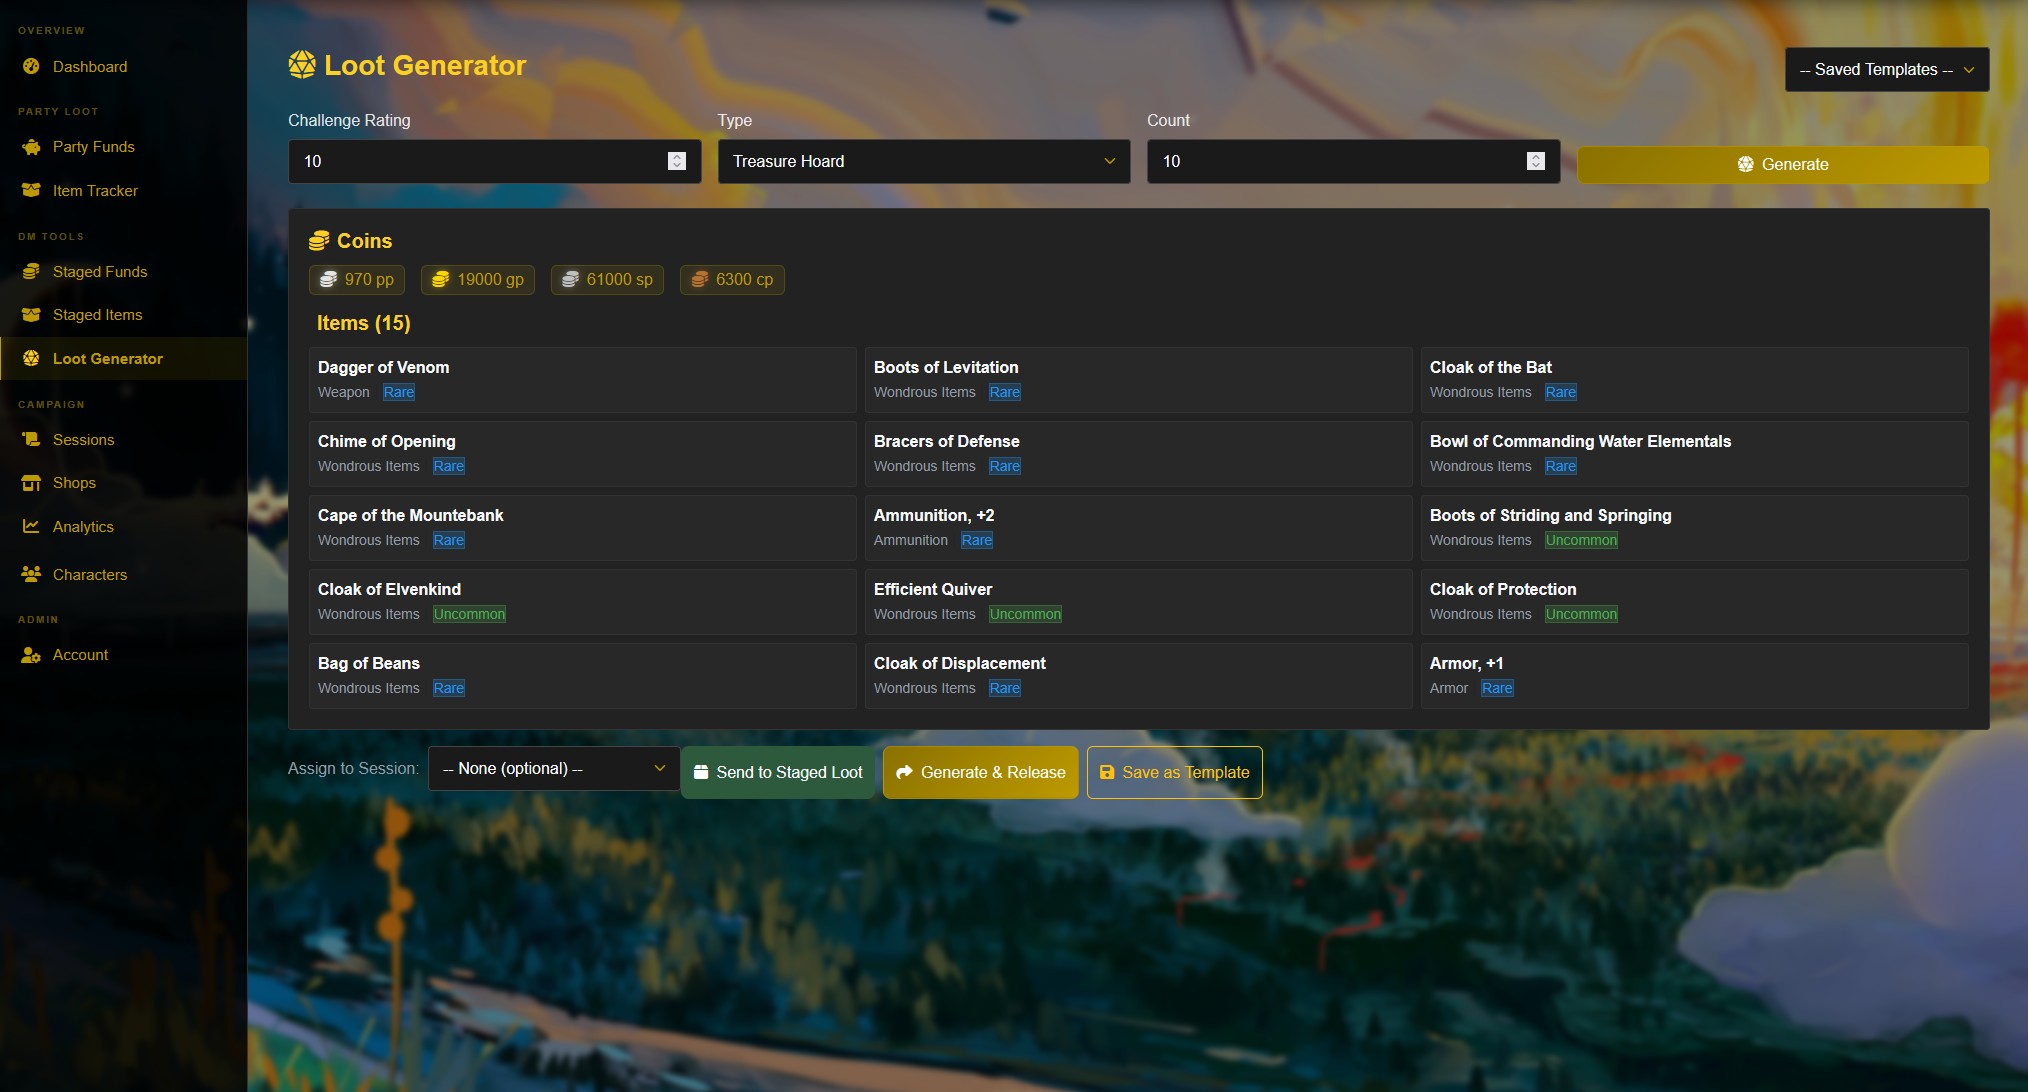This screenshot has width=2028, height=1092.
Task: Click the Dashboard palette icon in sidebar
Action: coord(31,67)
